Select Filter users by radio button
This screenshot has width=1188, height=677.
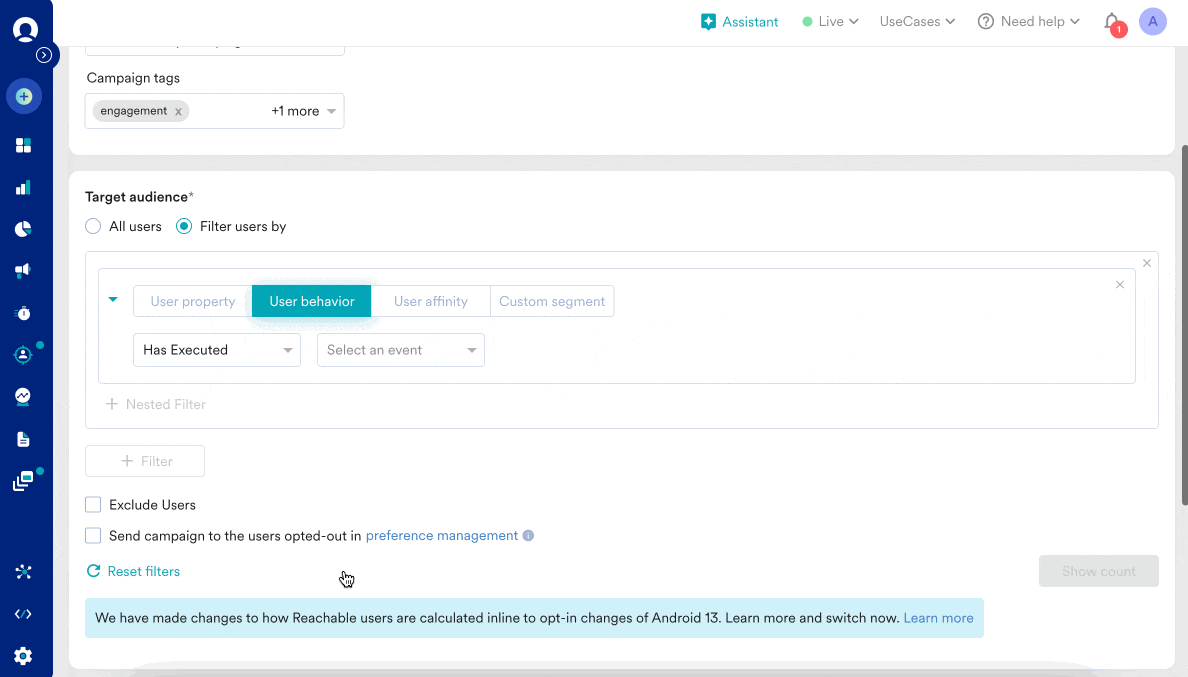pyautogui.click(x=184, y=226)
